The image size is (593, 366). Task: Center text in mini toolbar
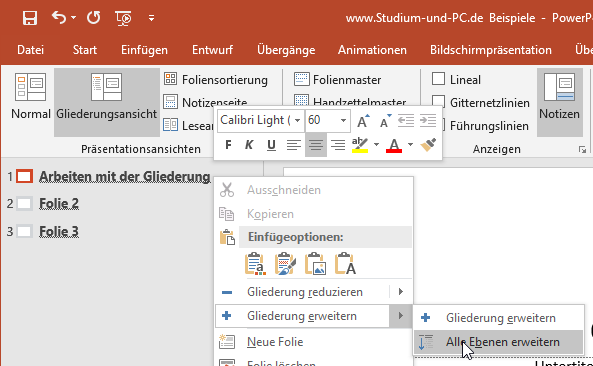pyautogui.click(x=316, y=144)
